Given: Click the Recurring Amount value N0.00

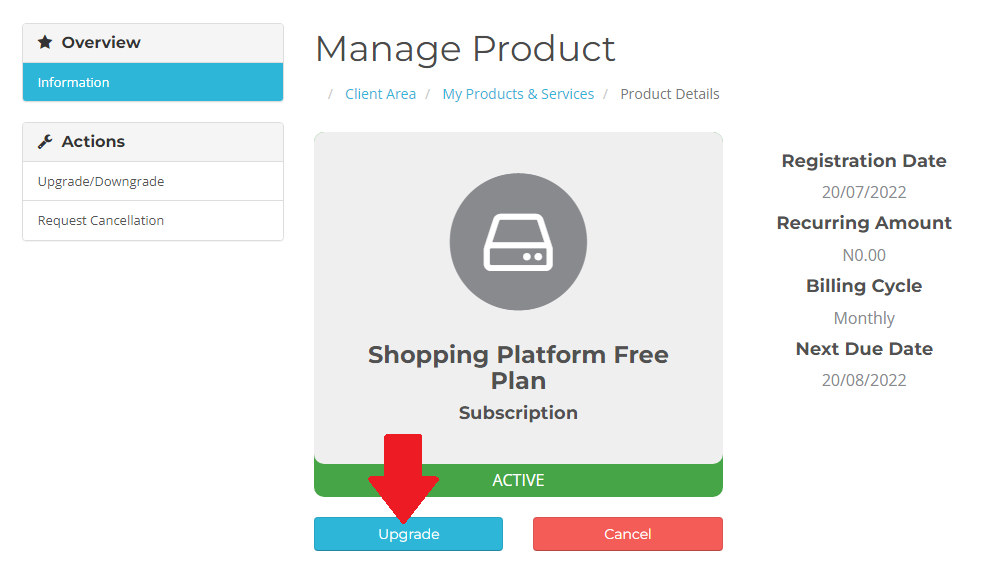Looking at the screenshot, I should (x=864, y=255).
